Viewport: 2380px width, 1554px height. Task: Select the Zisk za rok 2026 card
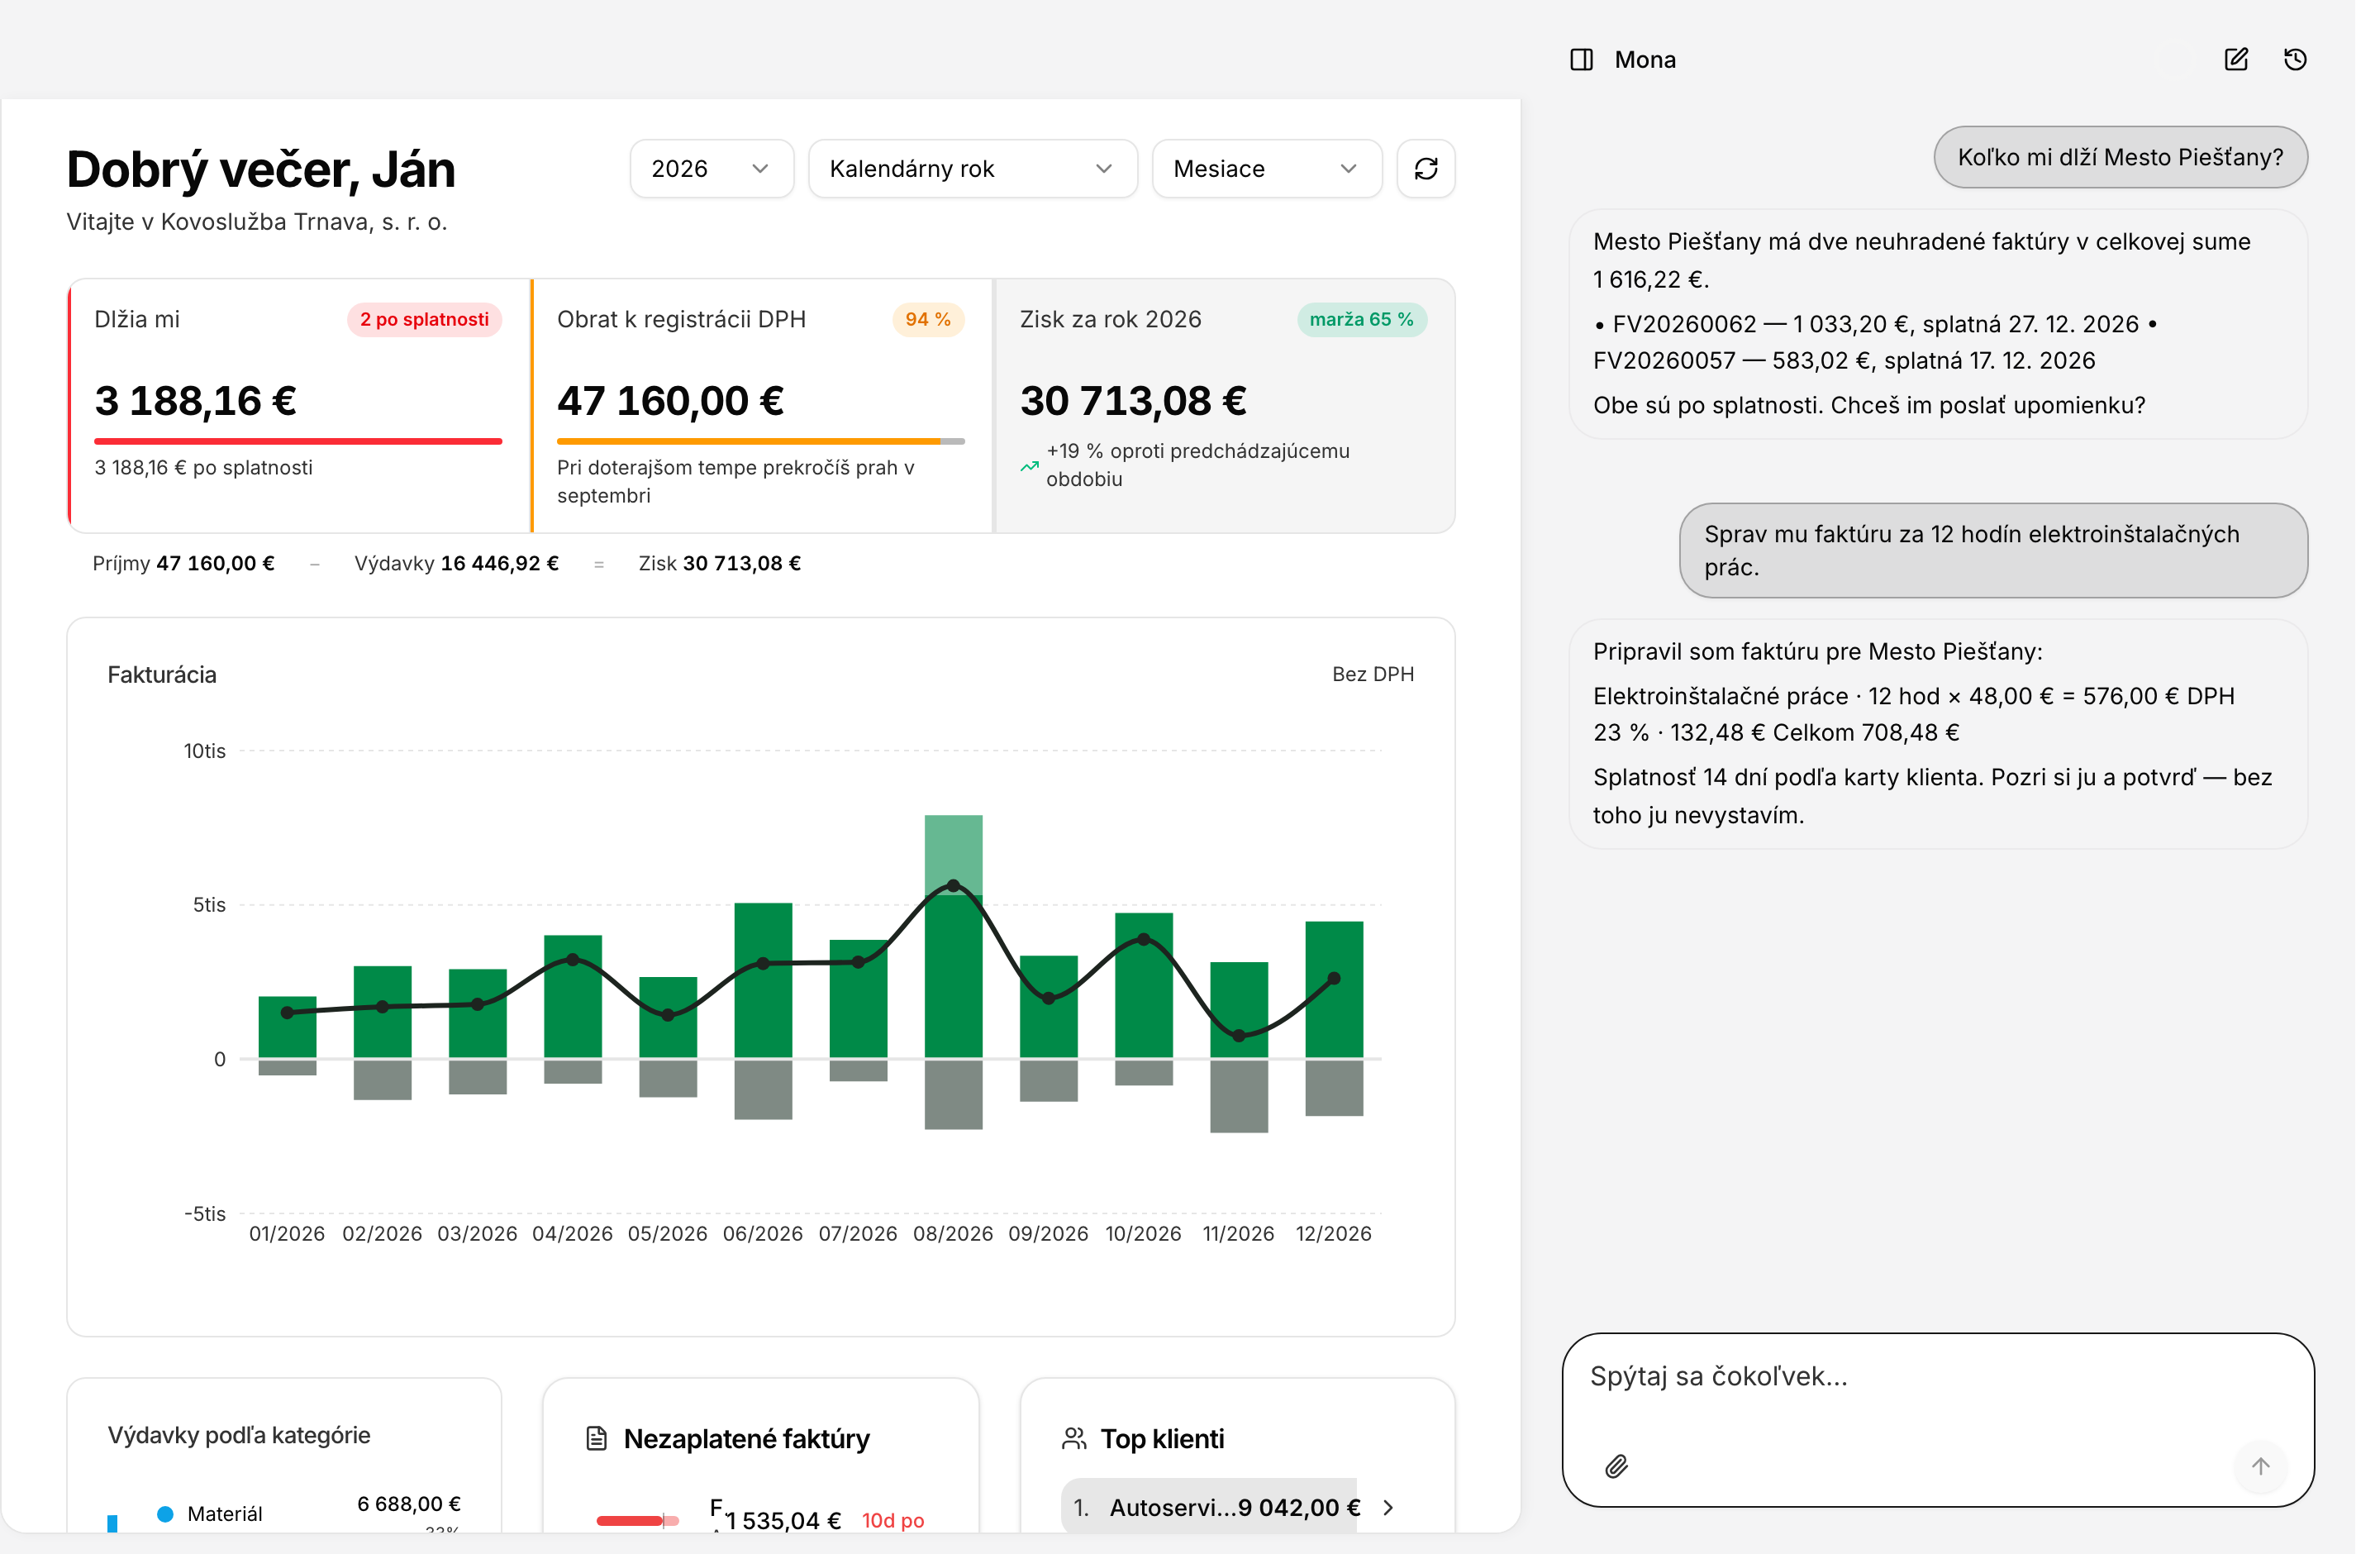[1224, 406]
